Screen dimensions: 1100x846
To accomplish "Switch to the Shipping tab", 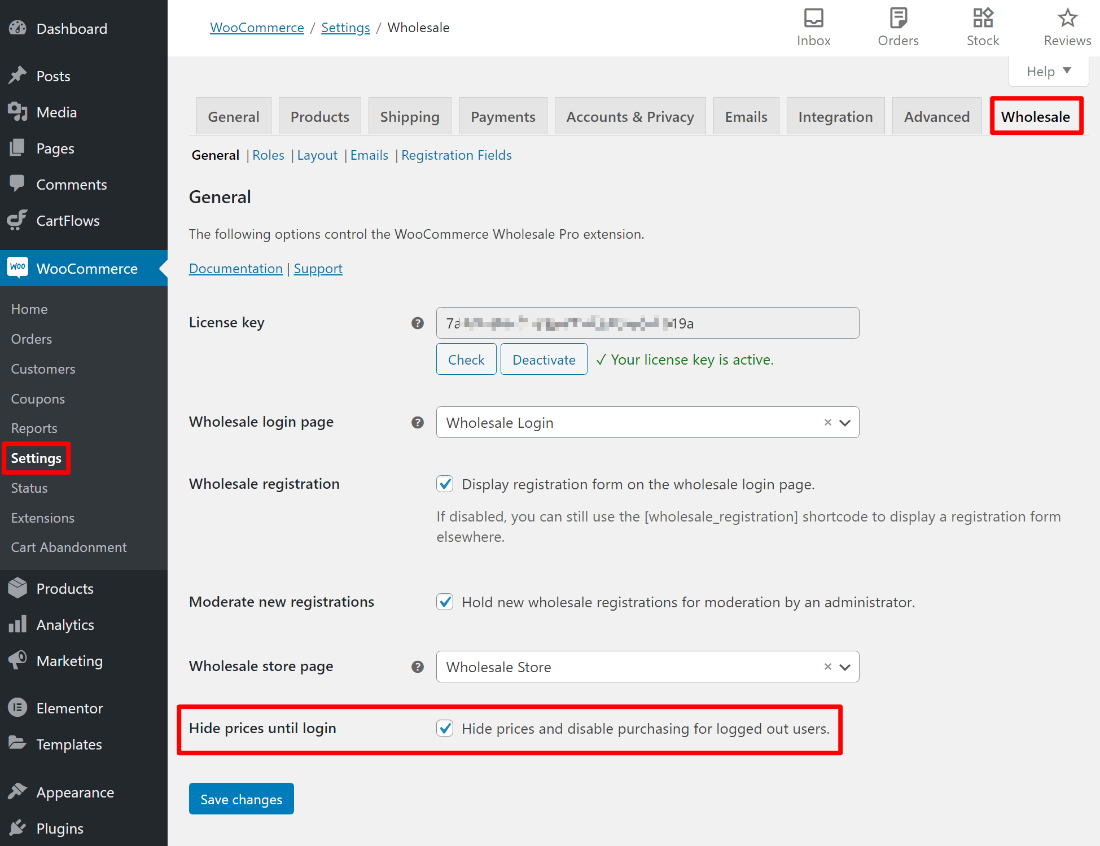I will coord(410,116).
